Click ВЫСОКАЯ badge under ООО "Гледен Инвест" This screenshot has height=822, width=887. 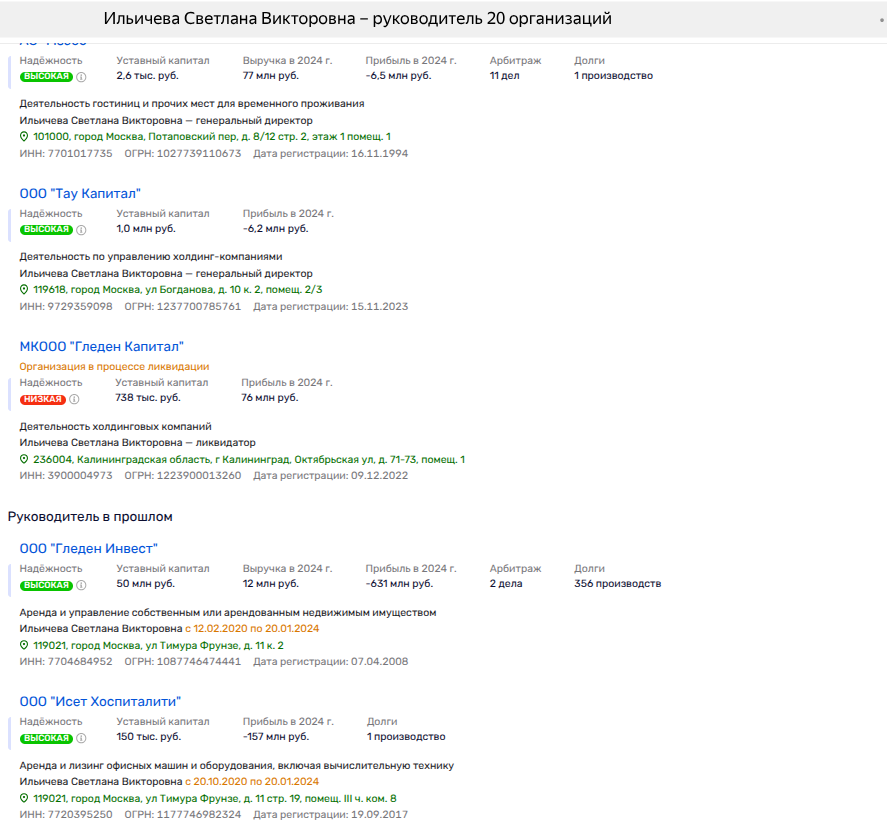pos(46,585)
